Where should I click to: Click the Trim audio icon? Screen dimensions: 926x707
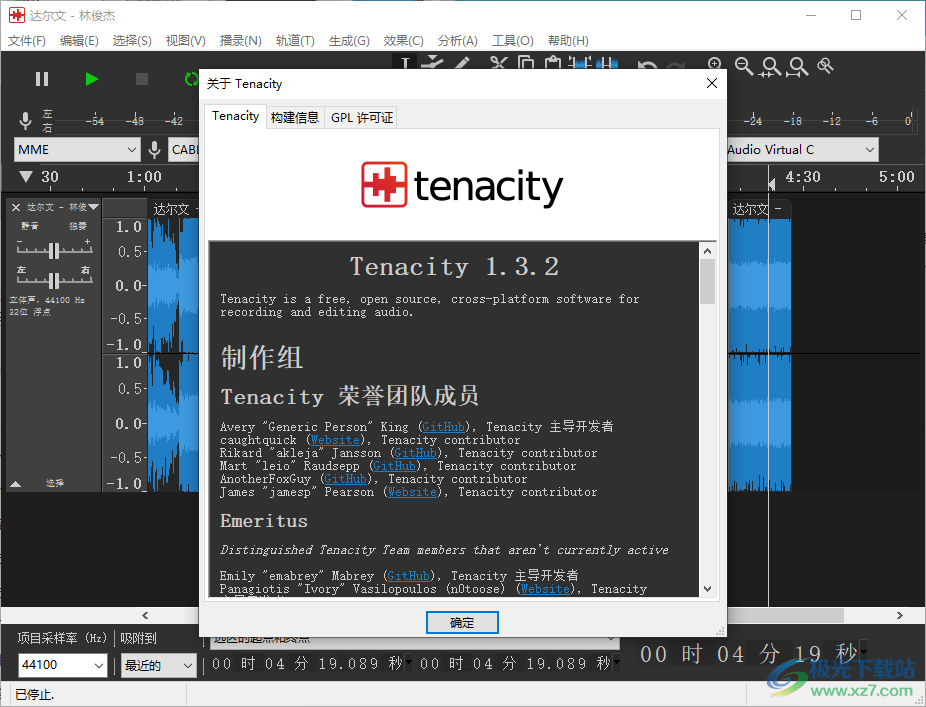pyautogui.click(x=580, y=63)
